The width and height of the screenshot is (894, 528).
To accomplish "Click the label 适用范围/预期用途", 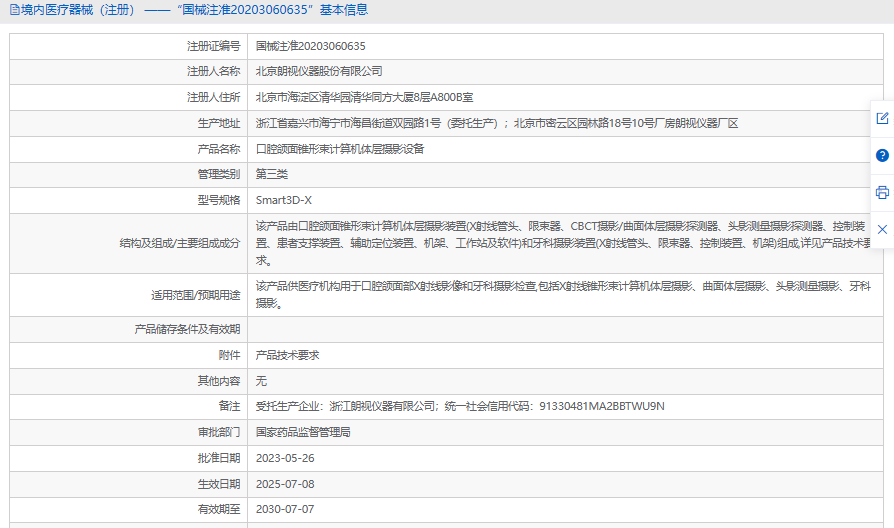I will (196, 295).
